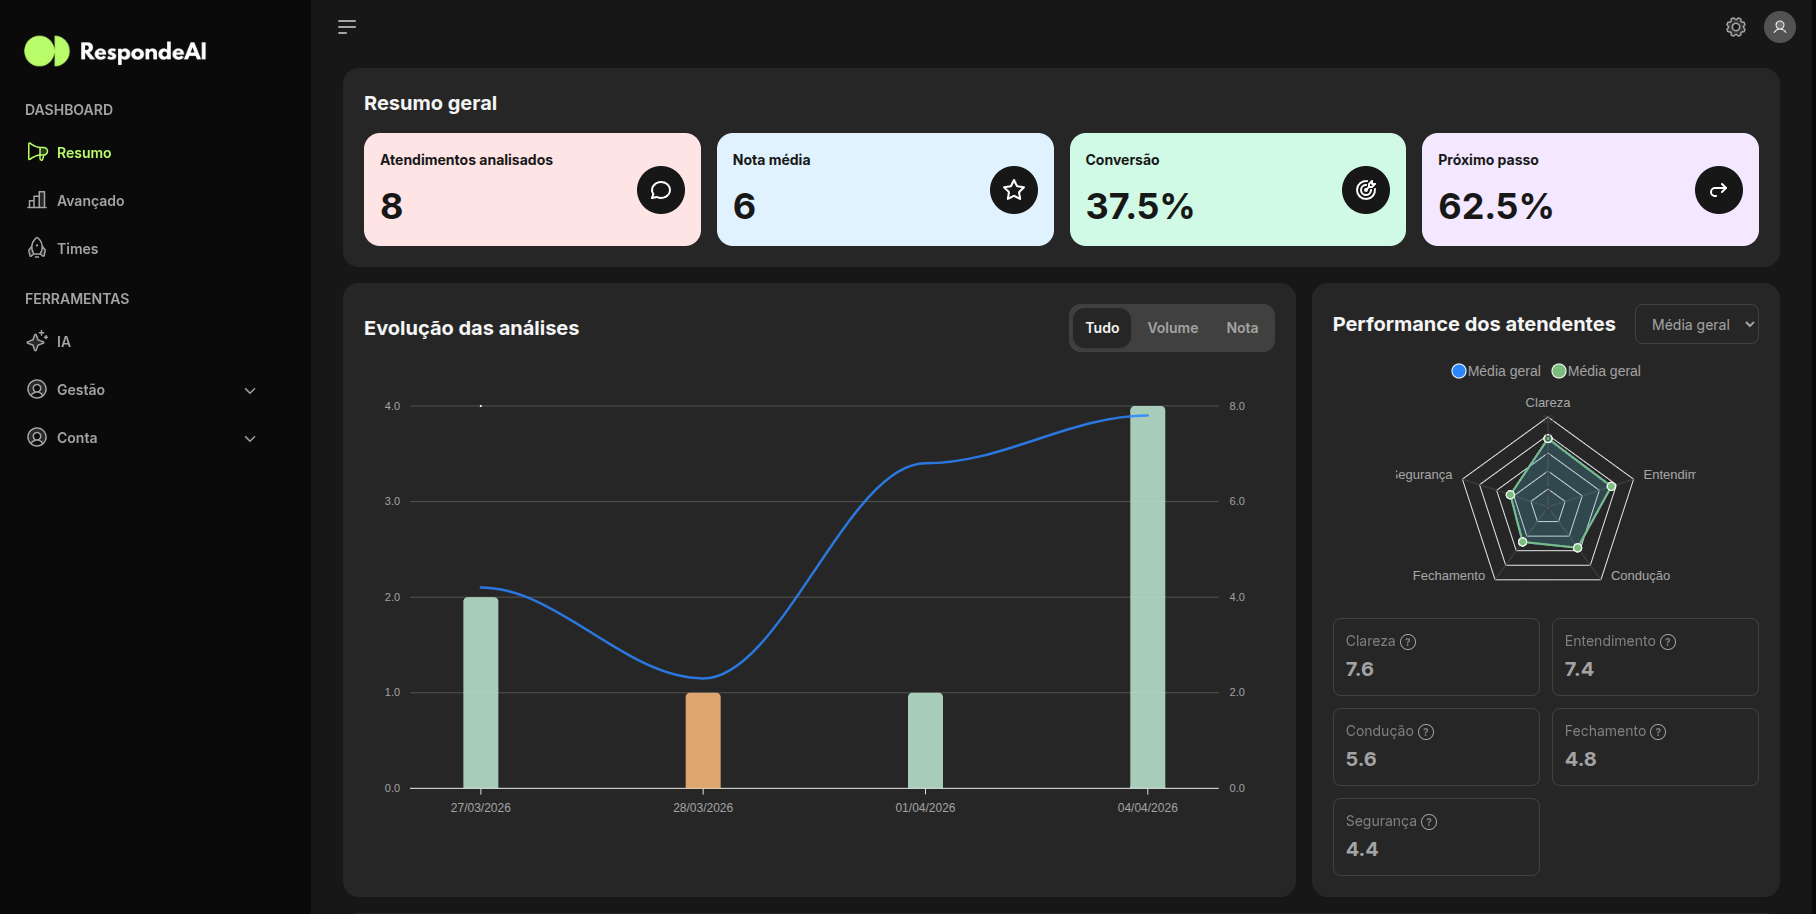1816x914 pixels.
Task: Open the Média geral dropdown in Performance panel
Action: [1697, 323]
